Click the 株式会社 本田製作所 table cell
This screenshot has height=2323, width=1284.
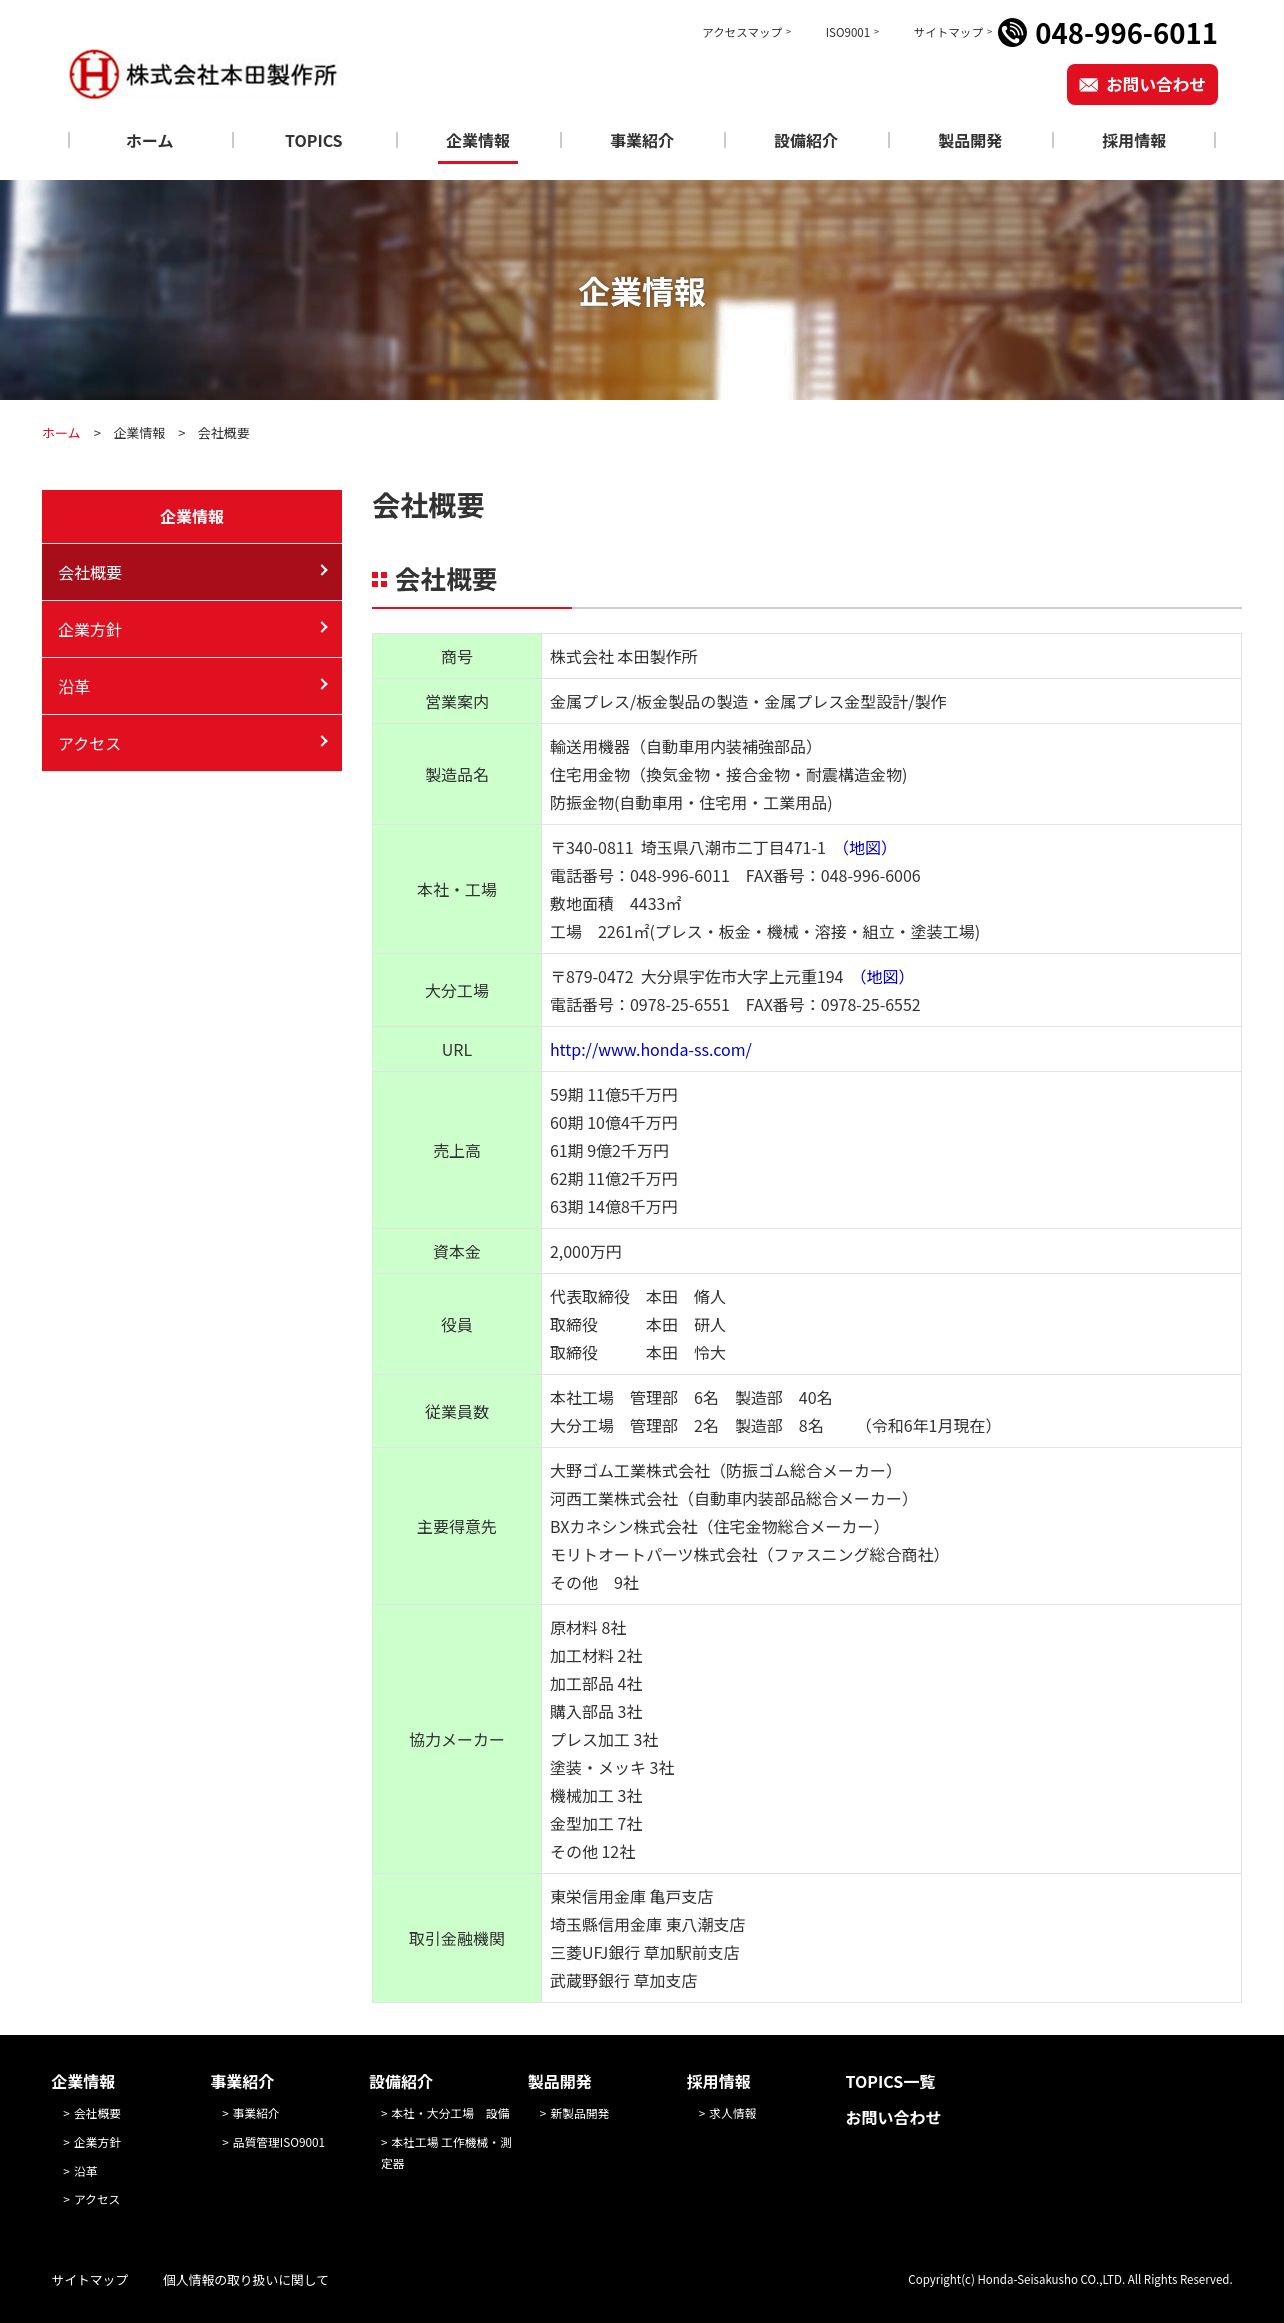[x=891, y=657]
